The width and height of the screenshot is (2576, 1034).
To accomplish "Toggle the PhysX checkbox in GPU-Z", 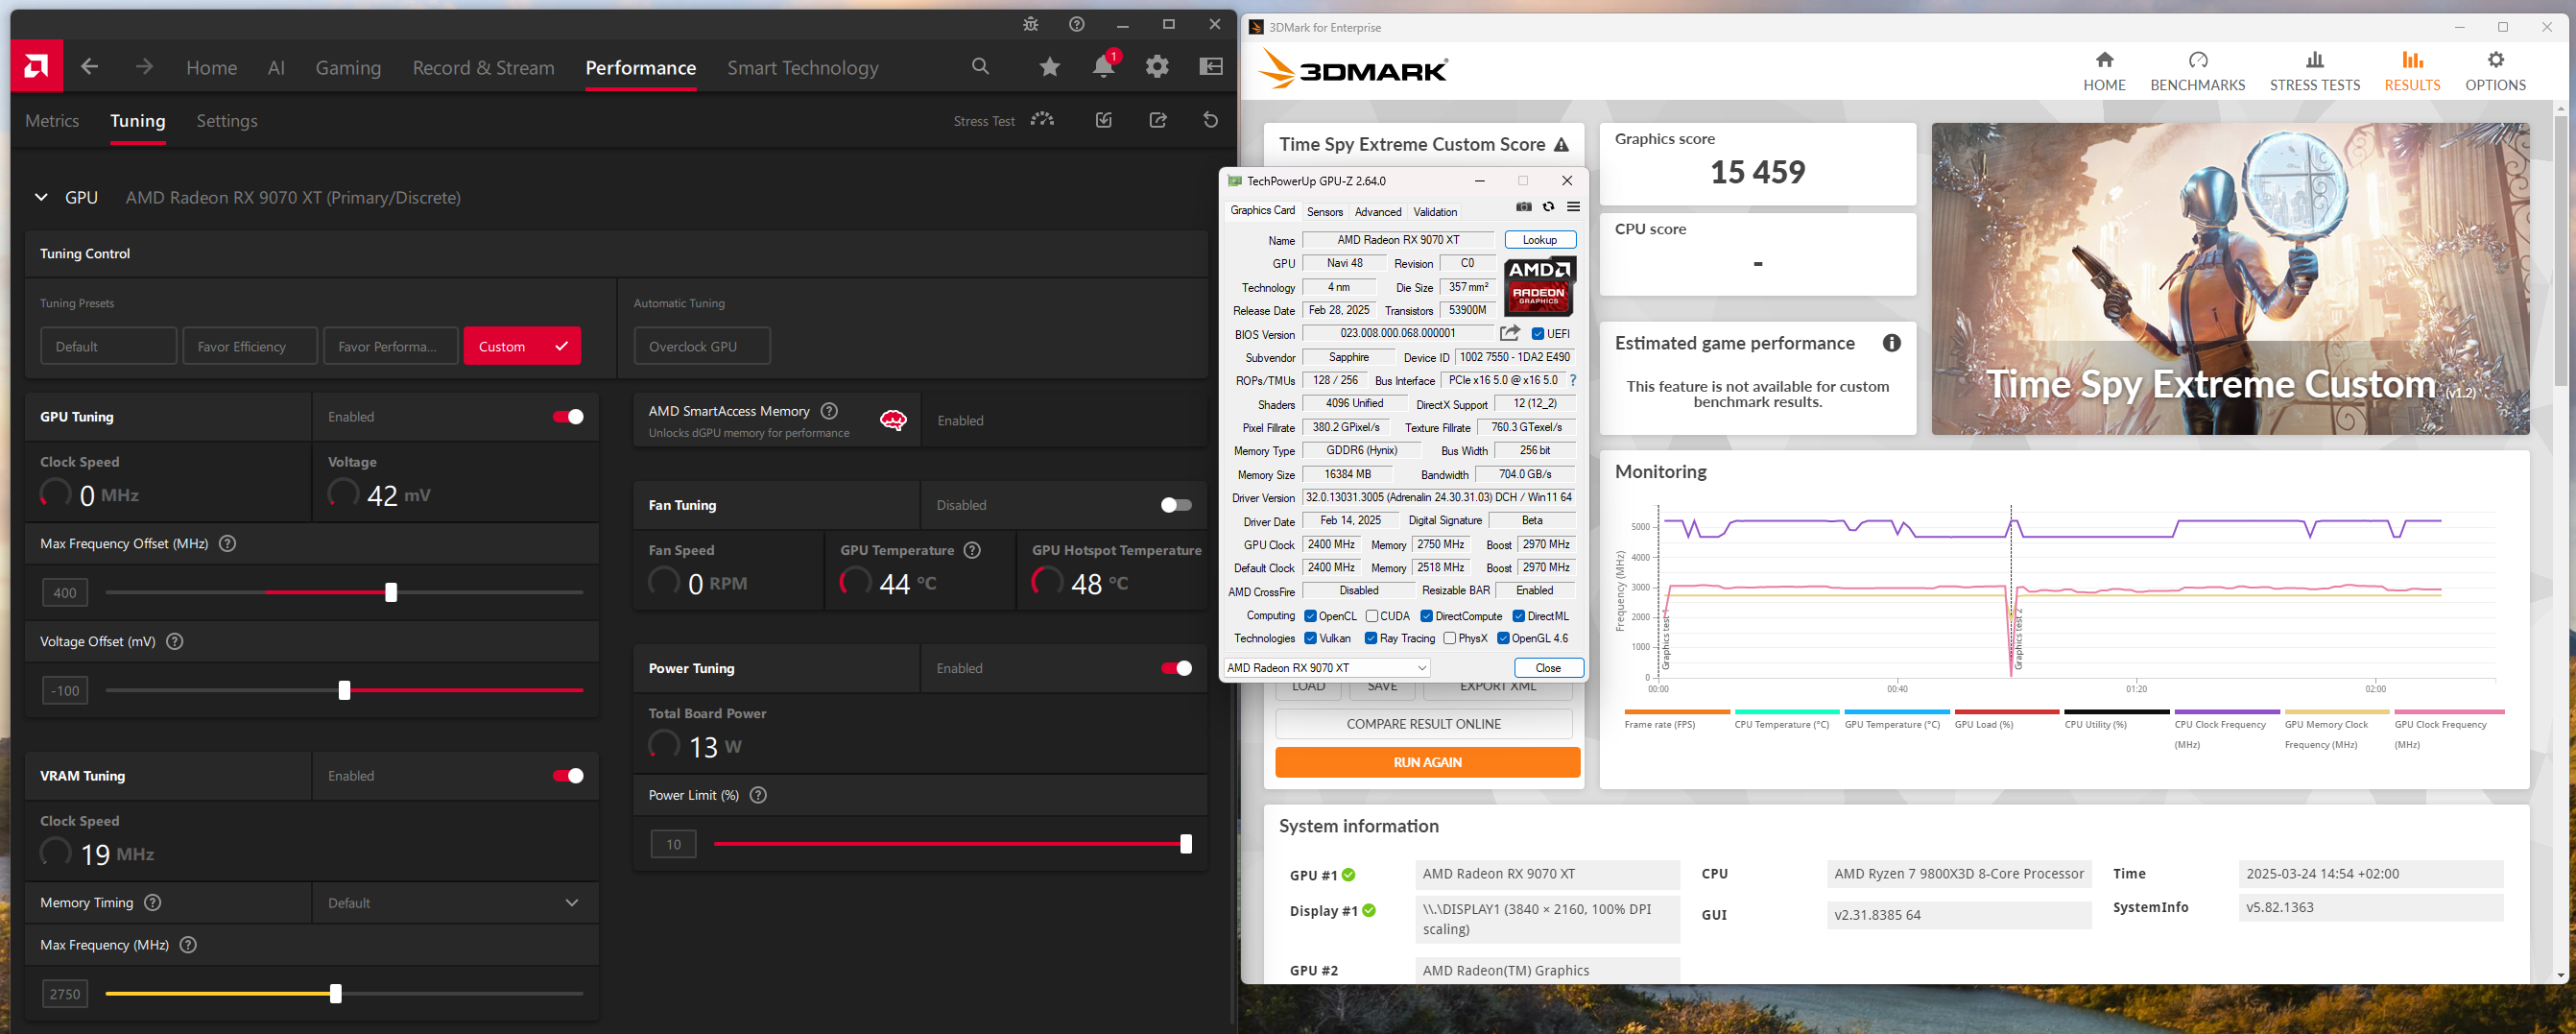I will [x=1449, y=638].
